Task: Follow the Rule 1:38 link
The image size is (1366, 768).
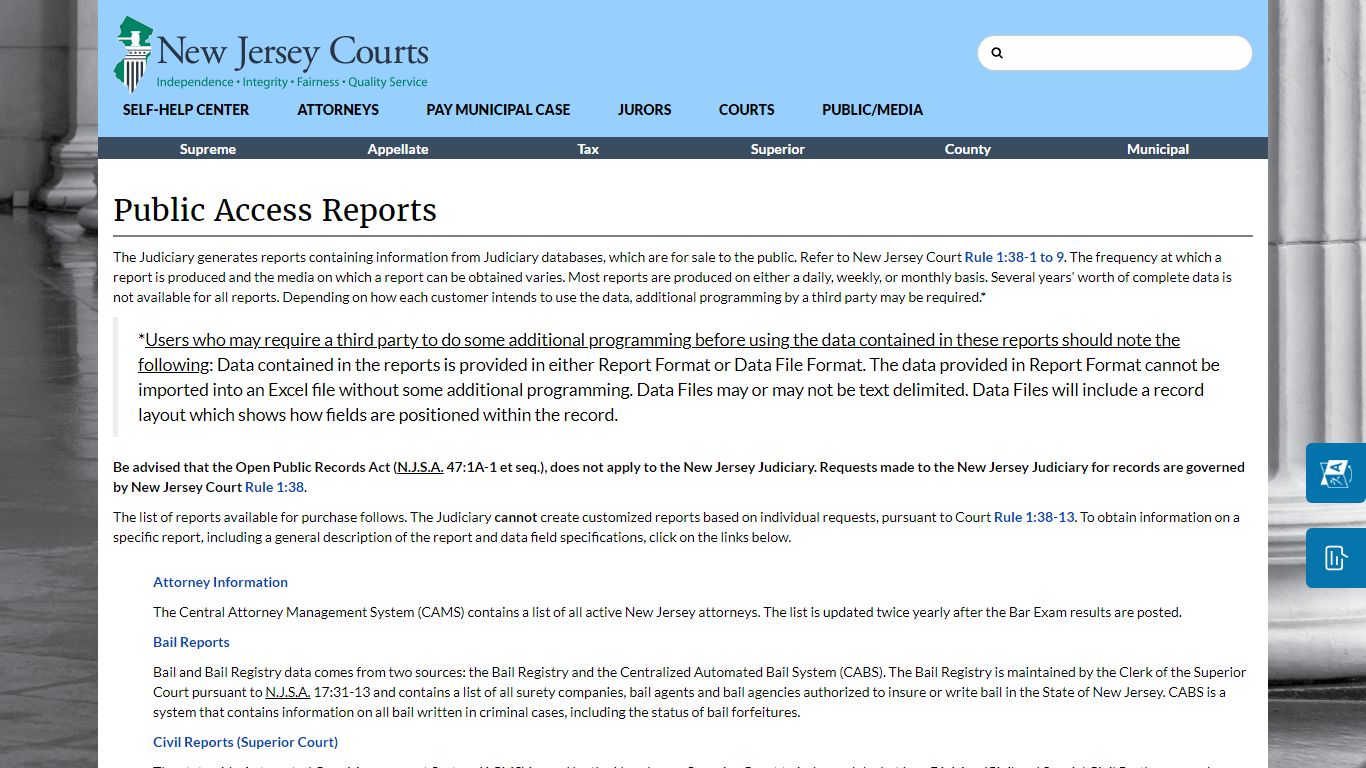Action: point(275,487)
